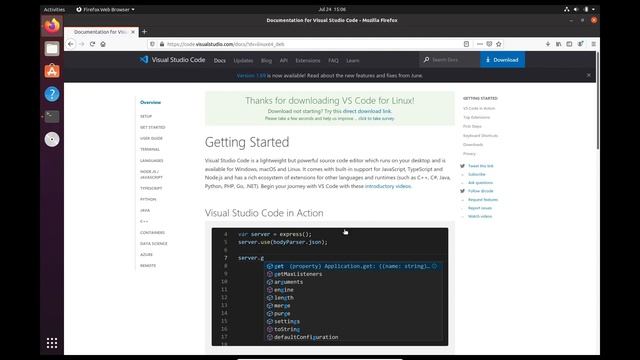Expand PYTHON section in sidebar

click(x=148, y=199)
